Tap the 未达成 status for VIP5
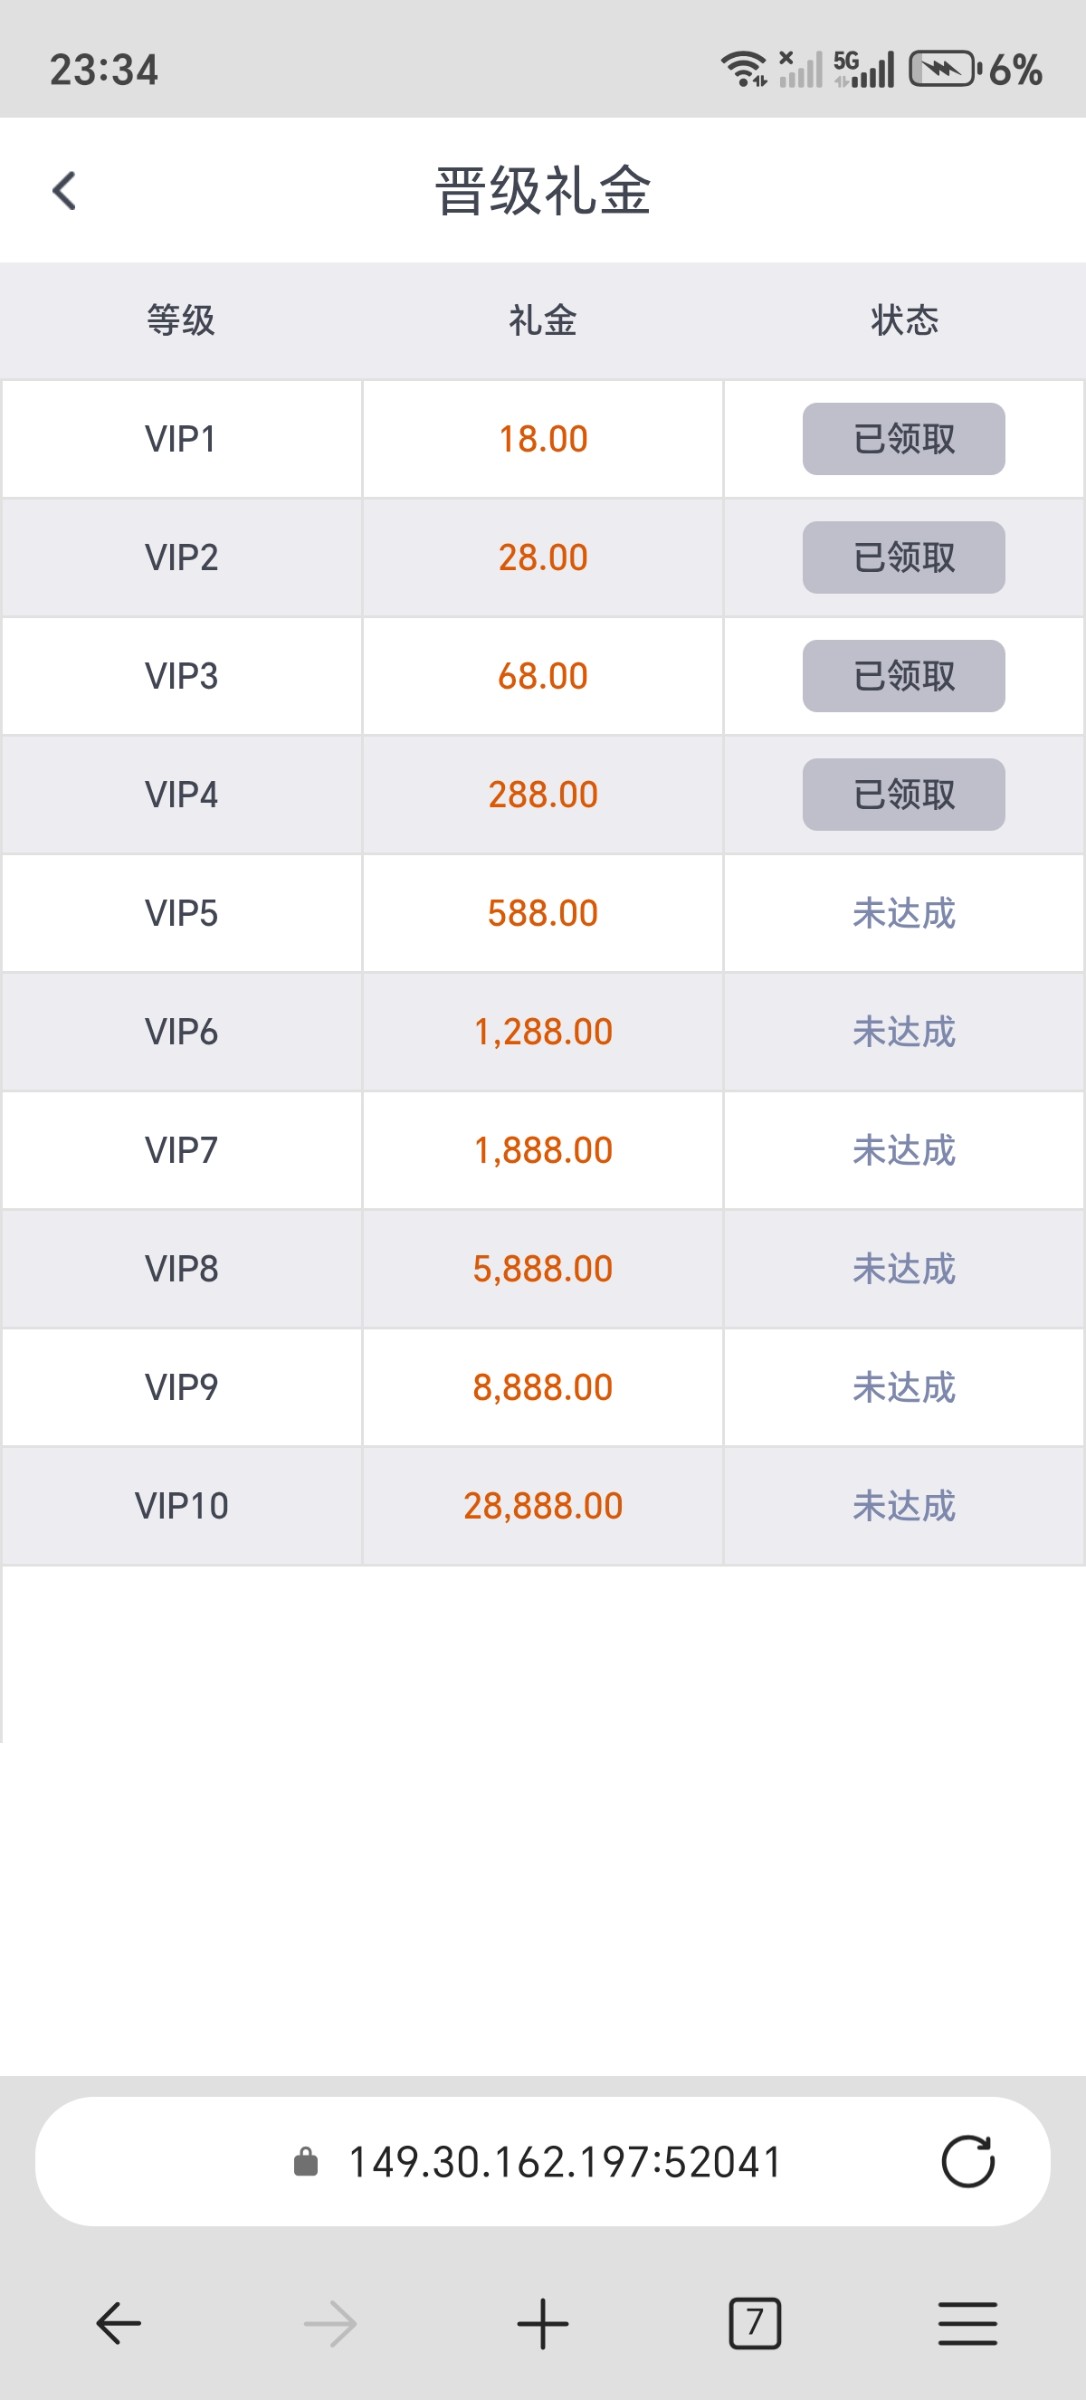 (903, 913)
